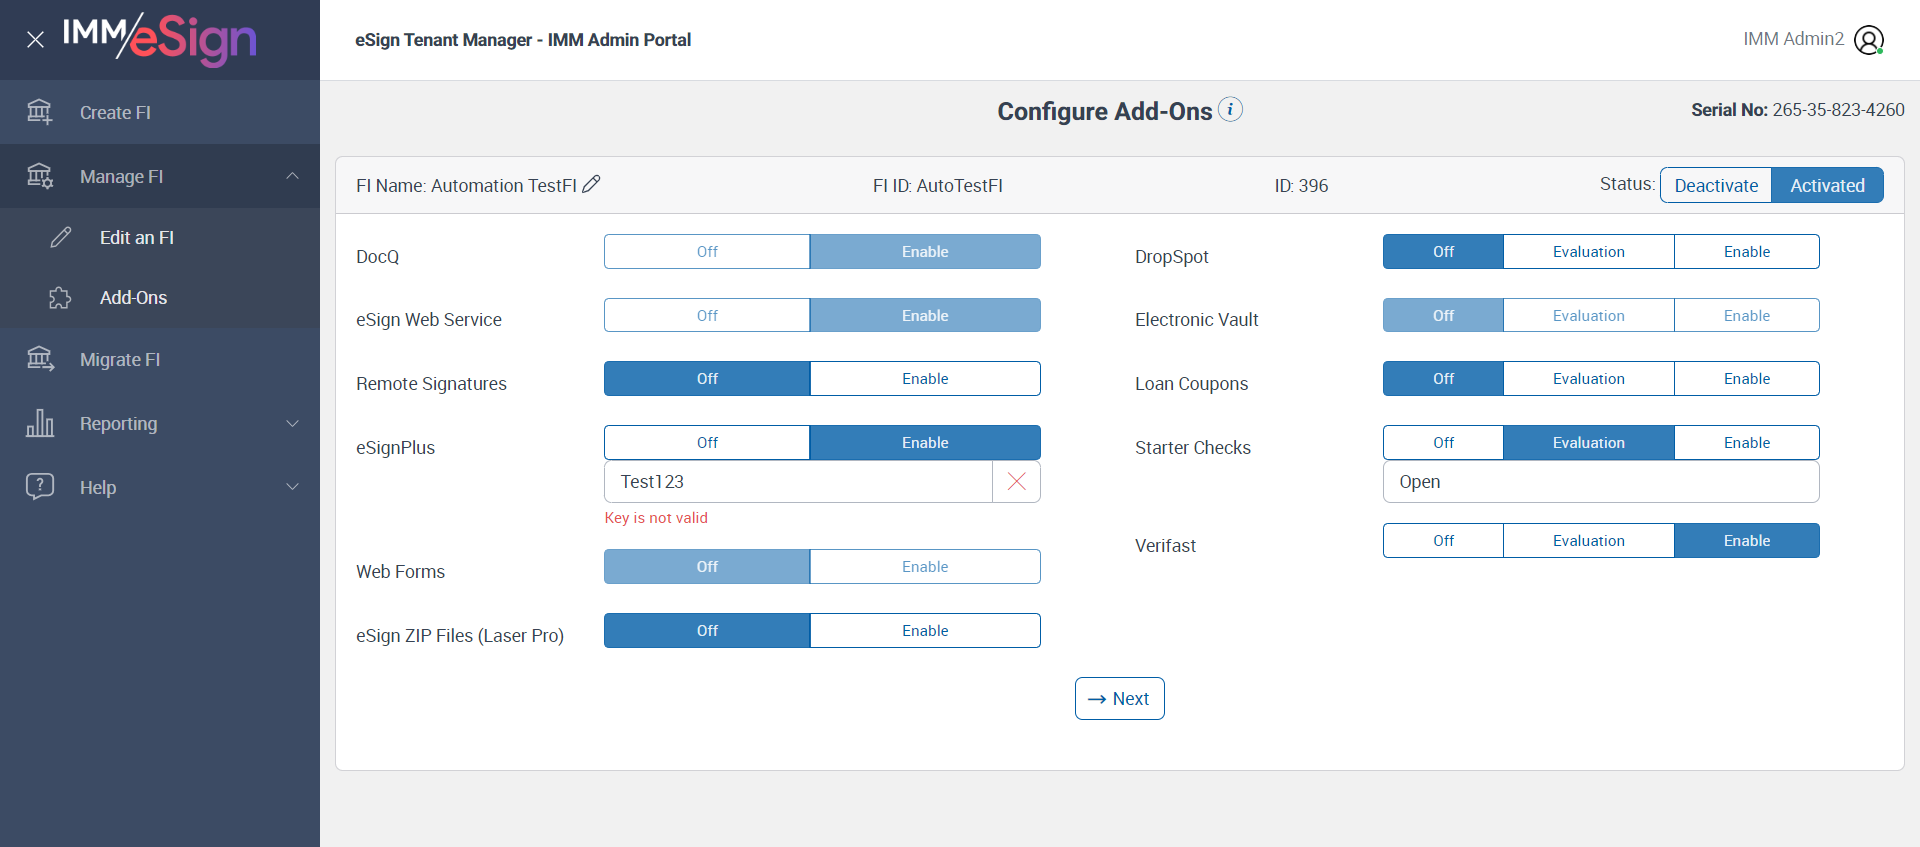Click the eSignPlus key input field

[x=798, y=482]
